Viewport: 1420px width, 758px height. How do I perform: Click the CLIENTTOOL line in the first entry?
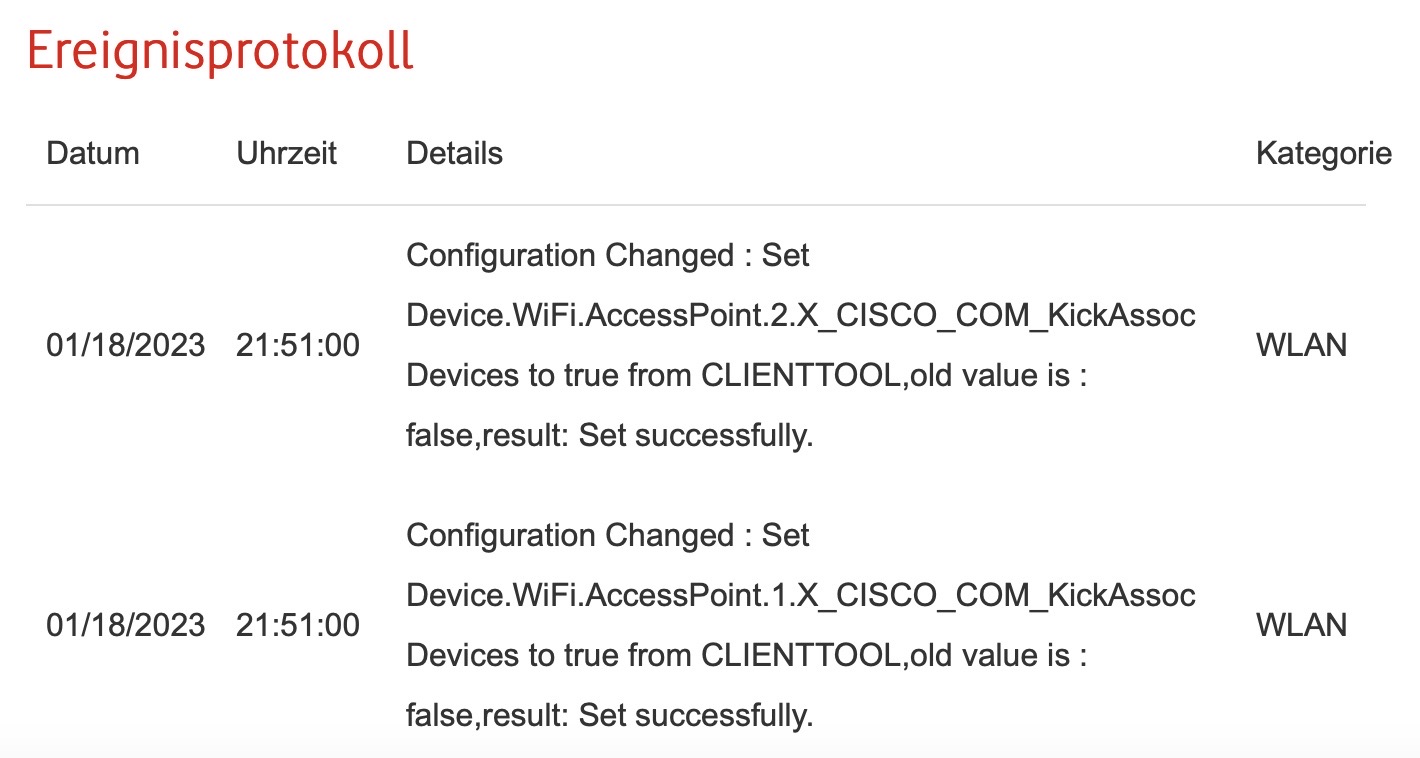(745, 376)
